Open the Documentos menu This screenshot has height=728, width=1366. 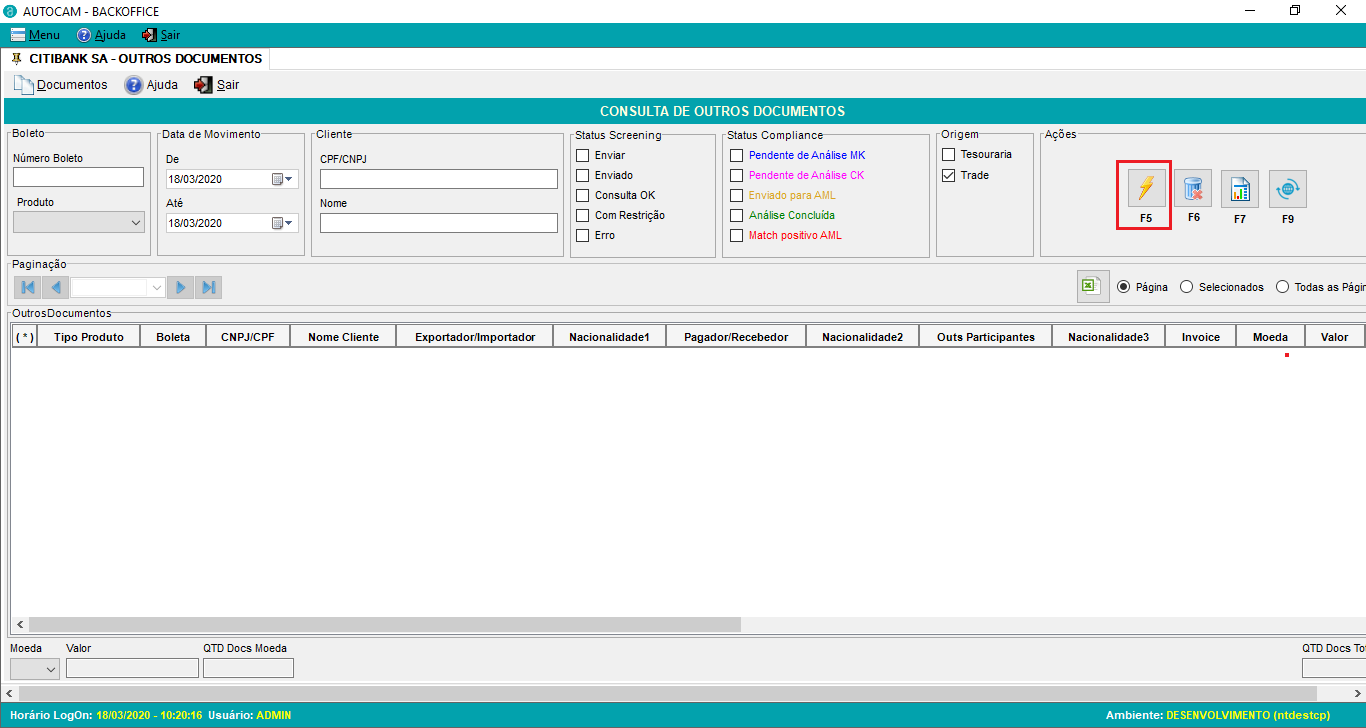[x=61, y=85]
